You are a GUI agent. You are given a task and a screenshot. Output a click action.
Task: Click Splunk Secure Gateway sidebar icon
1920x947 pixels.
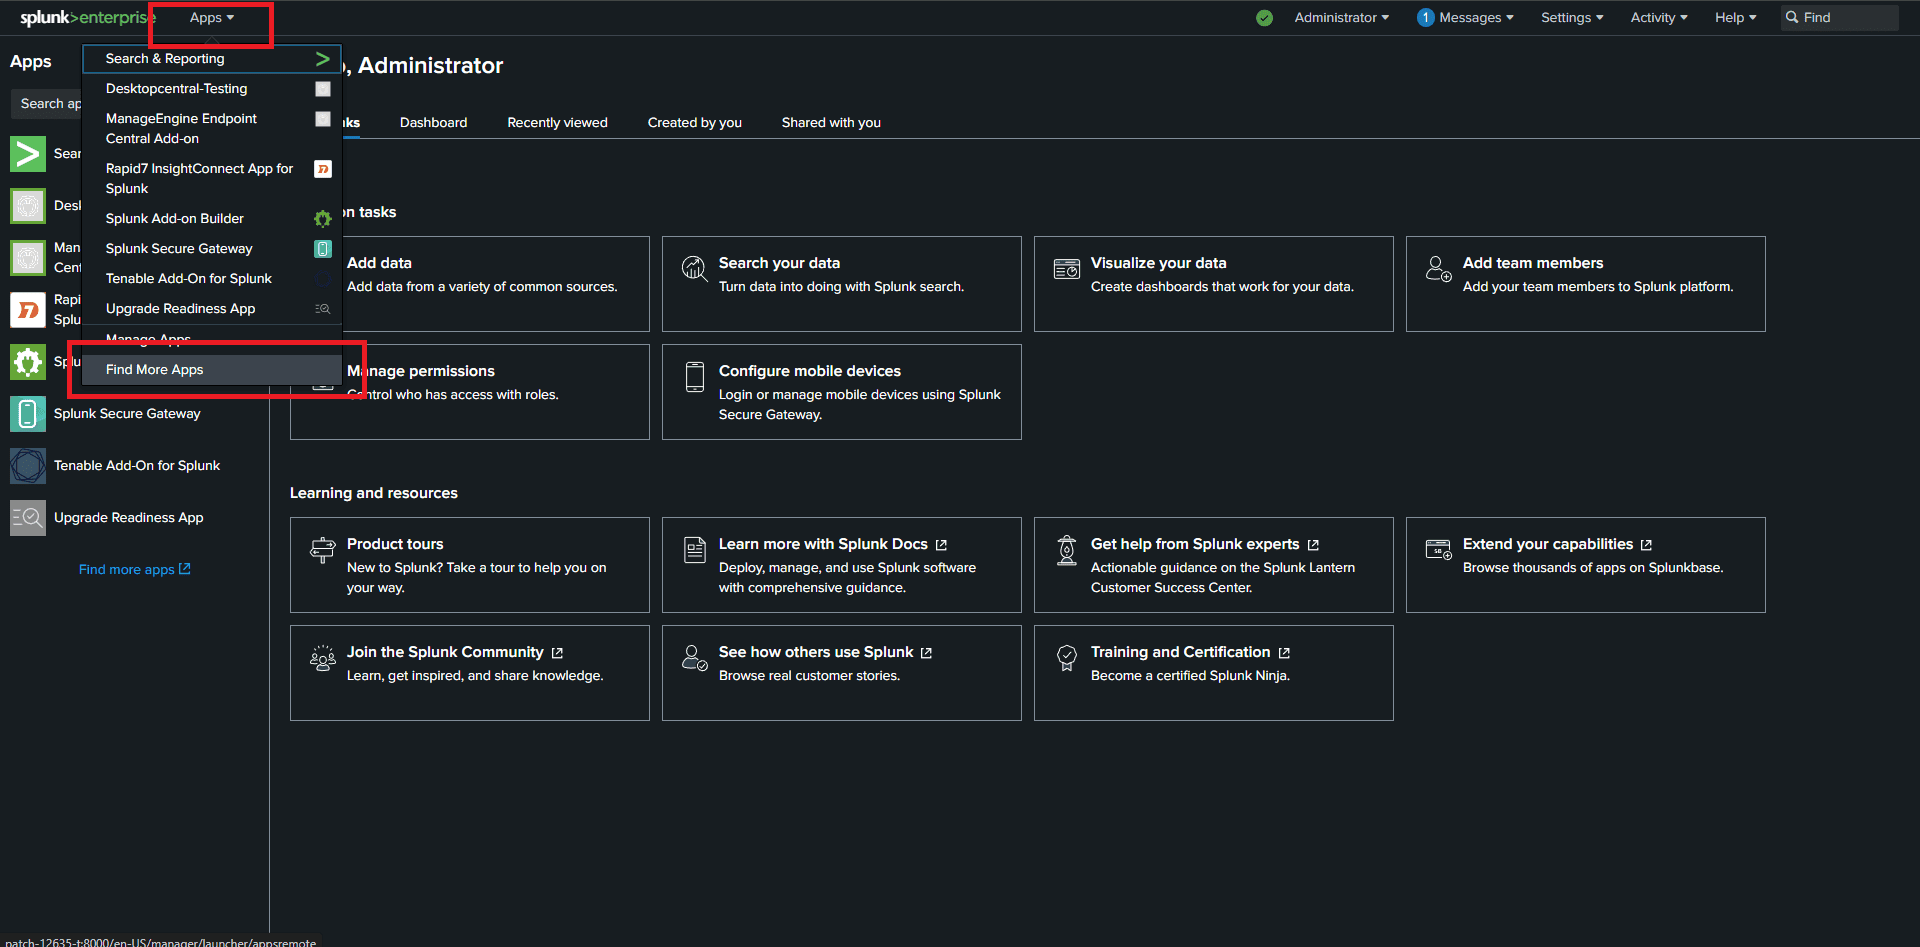click(x=28, y=414)
